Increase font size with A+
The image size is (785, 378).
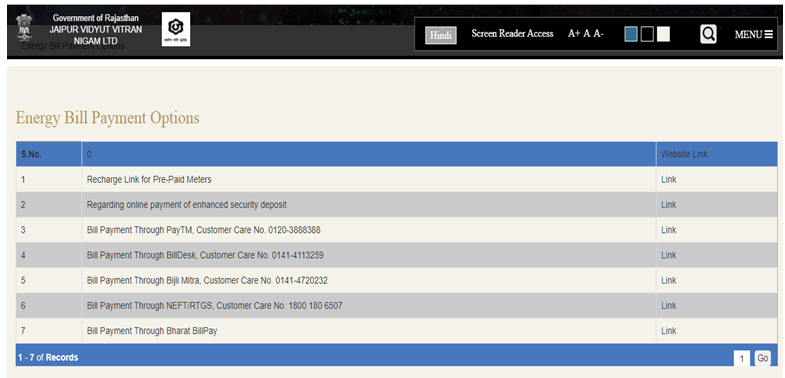(x=574, y=34)
